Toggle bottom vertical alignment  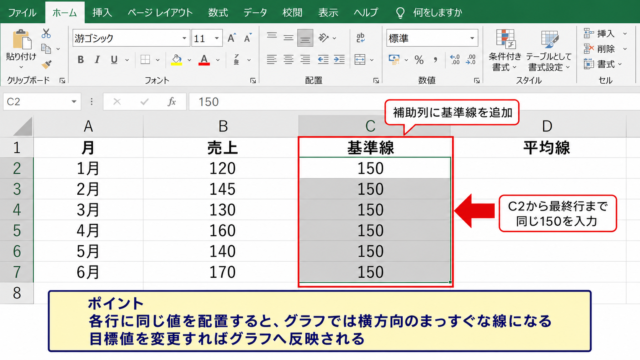(x=305, y=38)
